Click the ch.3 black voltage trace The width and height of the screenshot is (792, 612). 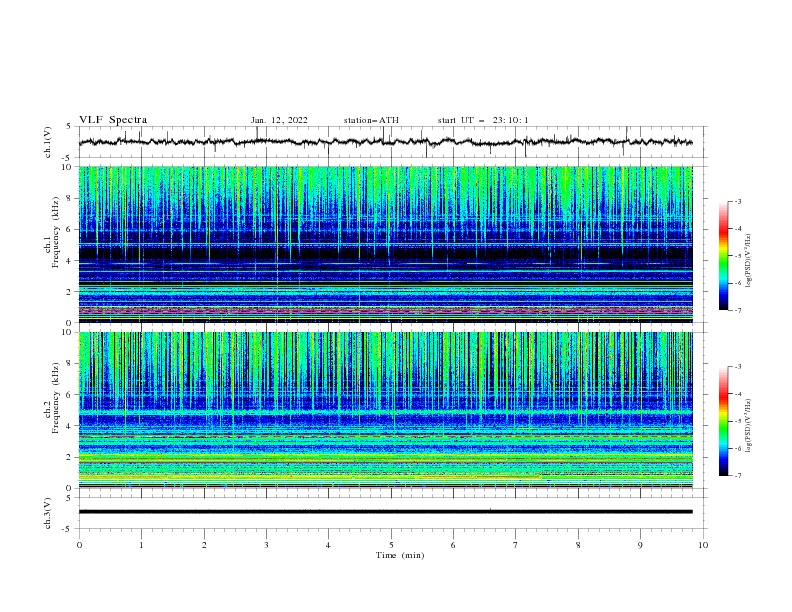click(386, 512)
